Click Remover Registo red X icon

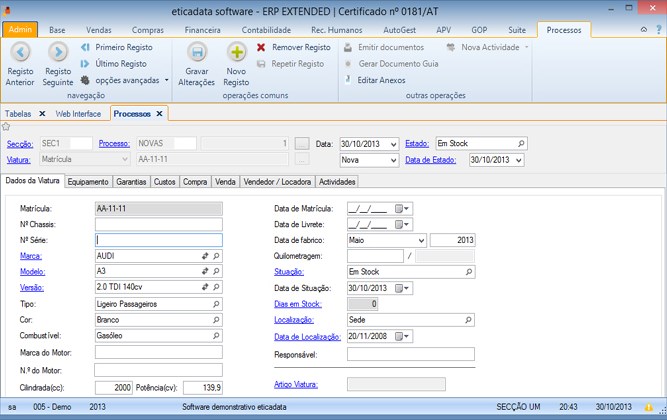point(261,47)
